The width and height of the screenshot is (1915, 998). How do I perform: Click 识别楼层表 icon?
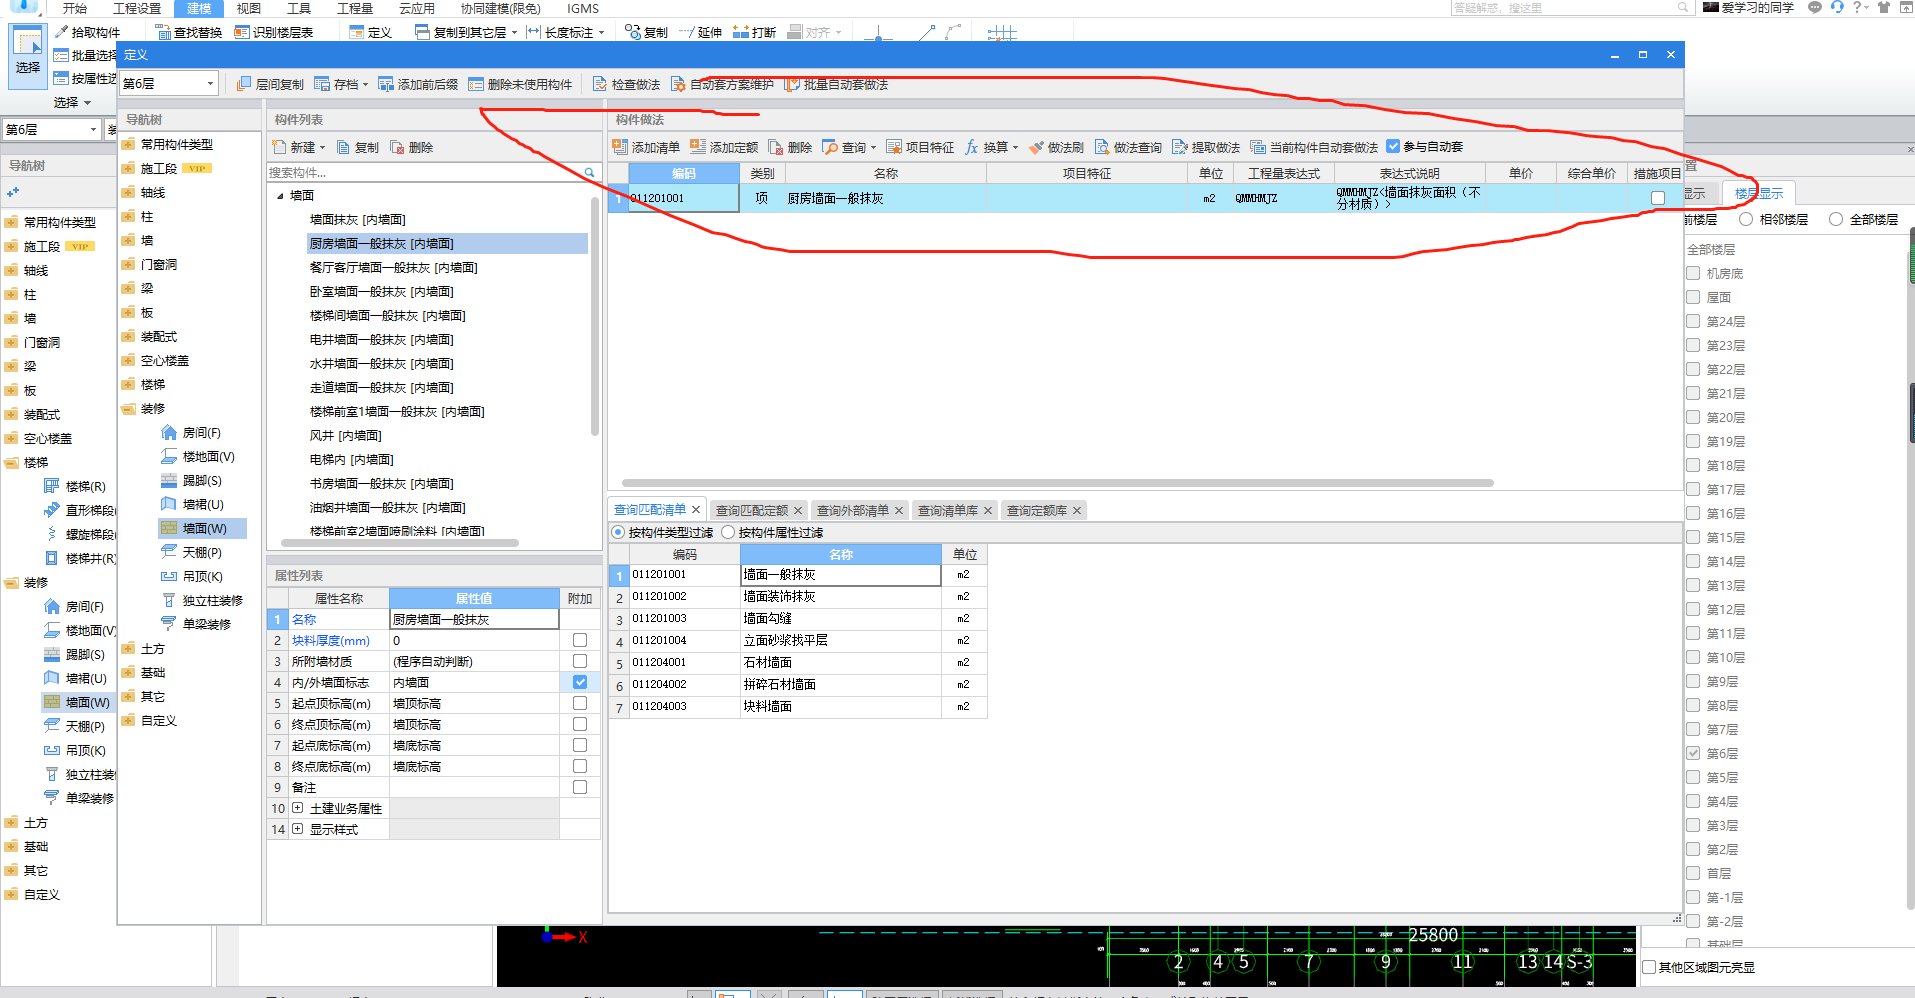[x=242, y=32]
